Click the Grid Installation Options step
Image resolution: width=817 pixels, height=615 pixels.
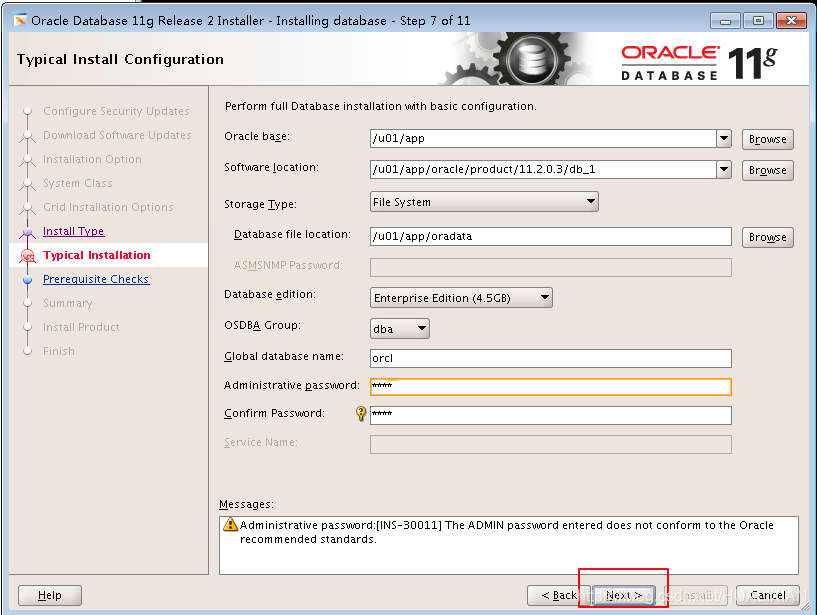tap(108, 207)
